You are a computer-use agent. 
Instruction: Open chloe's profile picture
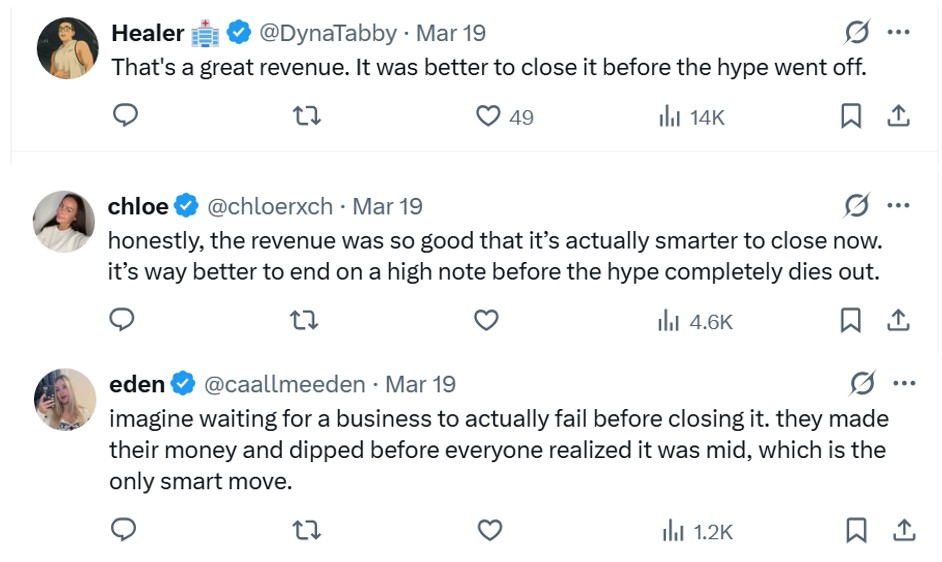pyautogui.click(x=64, y=221)
